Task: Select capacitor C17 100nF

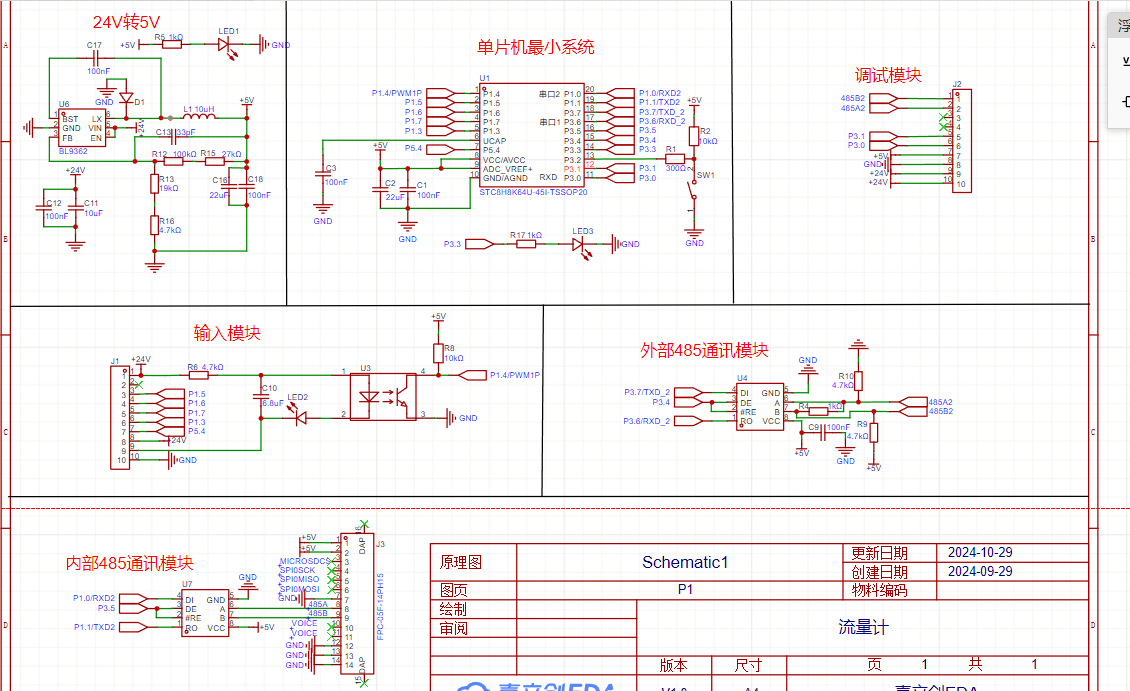Action: [x=96, y=59]
